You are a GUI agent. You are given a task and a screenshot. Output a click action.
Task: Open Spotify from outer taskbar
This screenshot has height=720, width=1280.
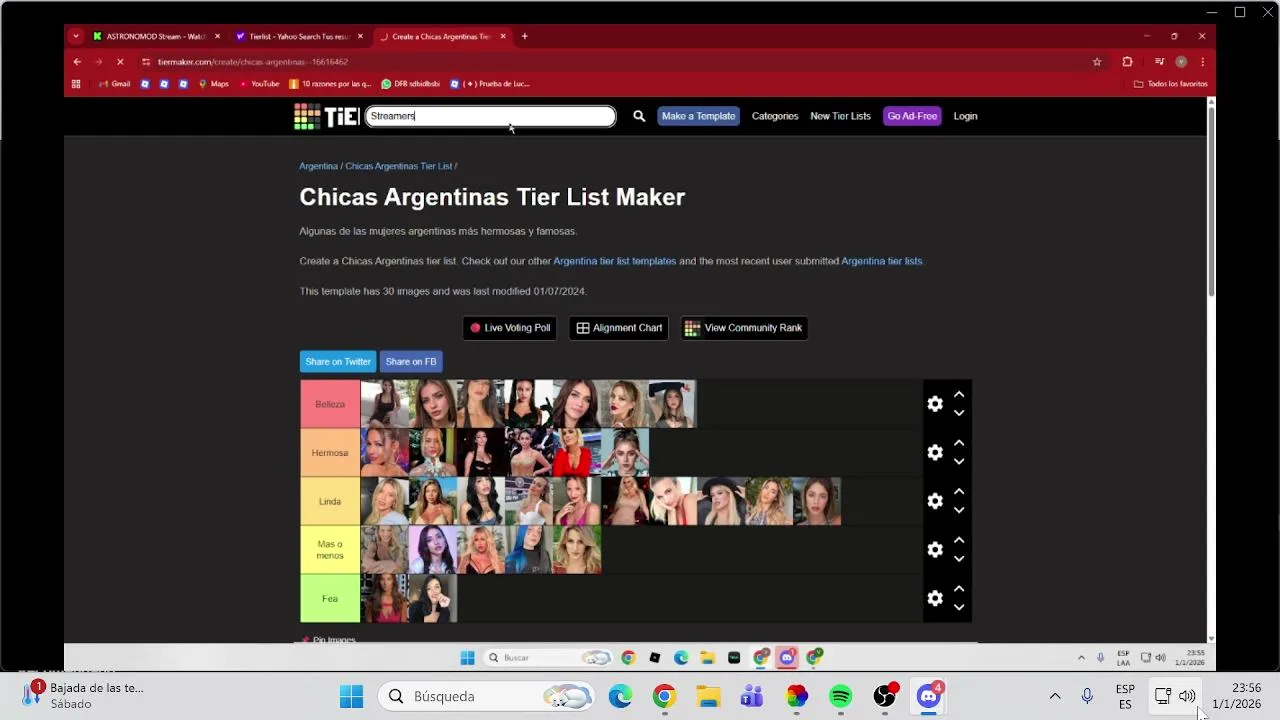841,696
